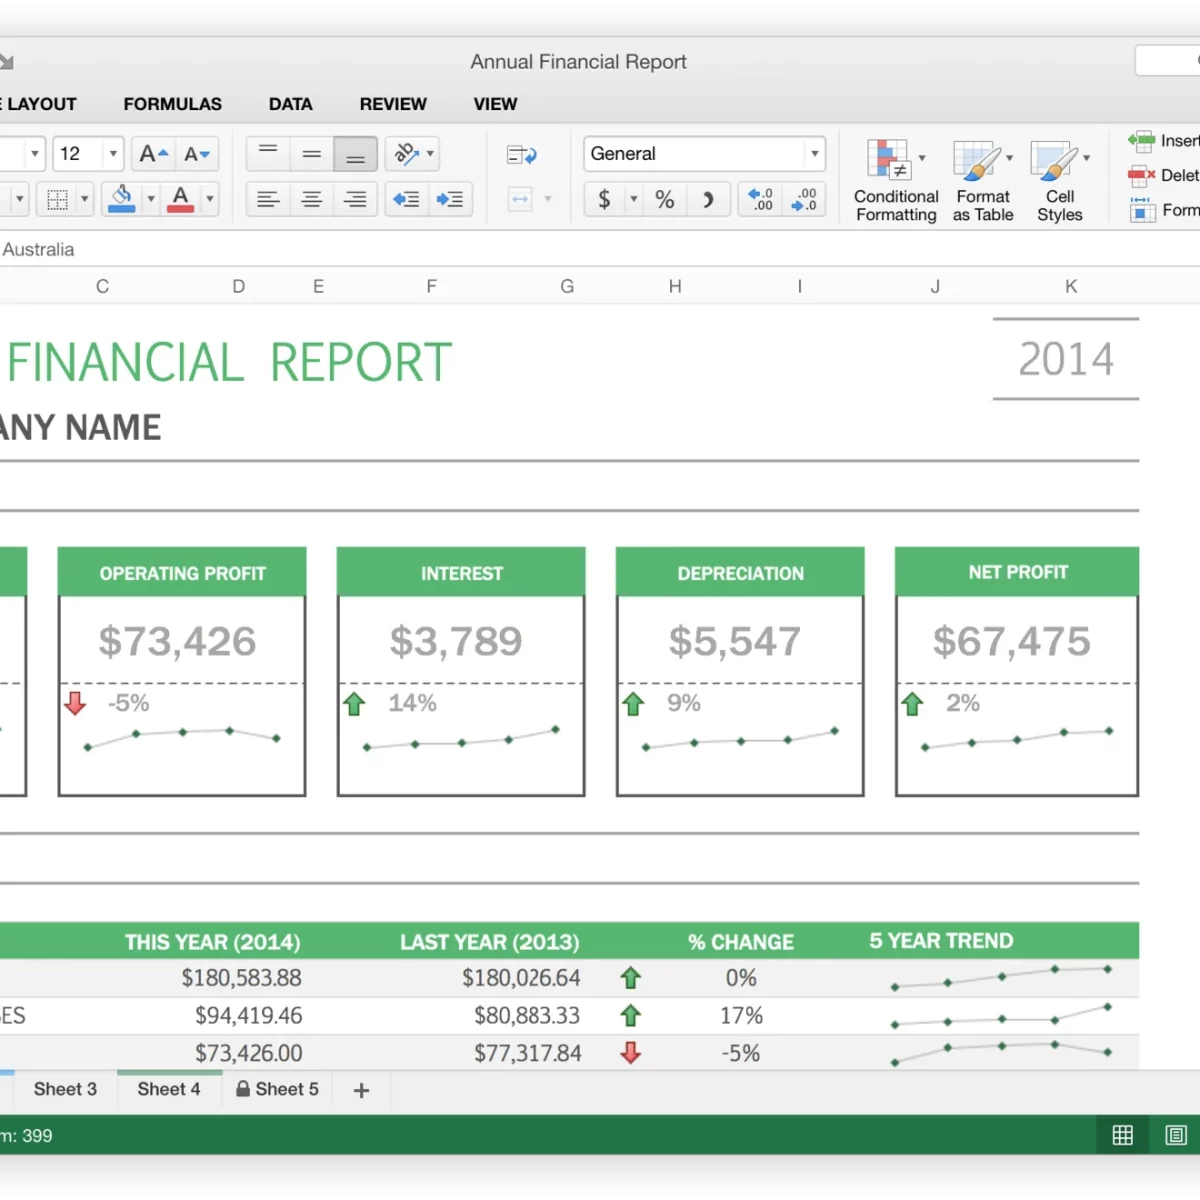This screenshot has height=1200, width=1200.
Task: Open the Merge cells dropdown arrow
Action: [548, 199]
